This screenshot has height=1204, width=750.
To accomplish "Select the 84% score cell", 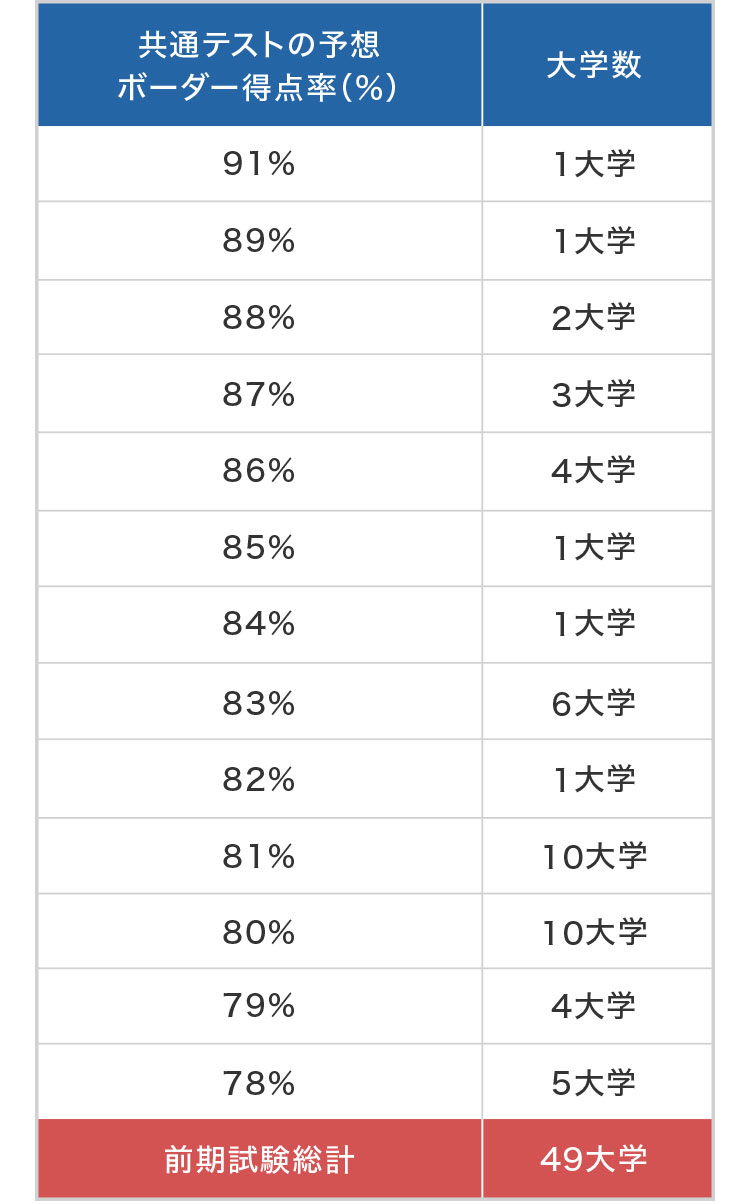I will 260,625.
